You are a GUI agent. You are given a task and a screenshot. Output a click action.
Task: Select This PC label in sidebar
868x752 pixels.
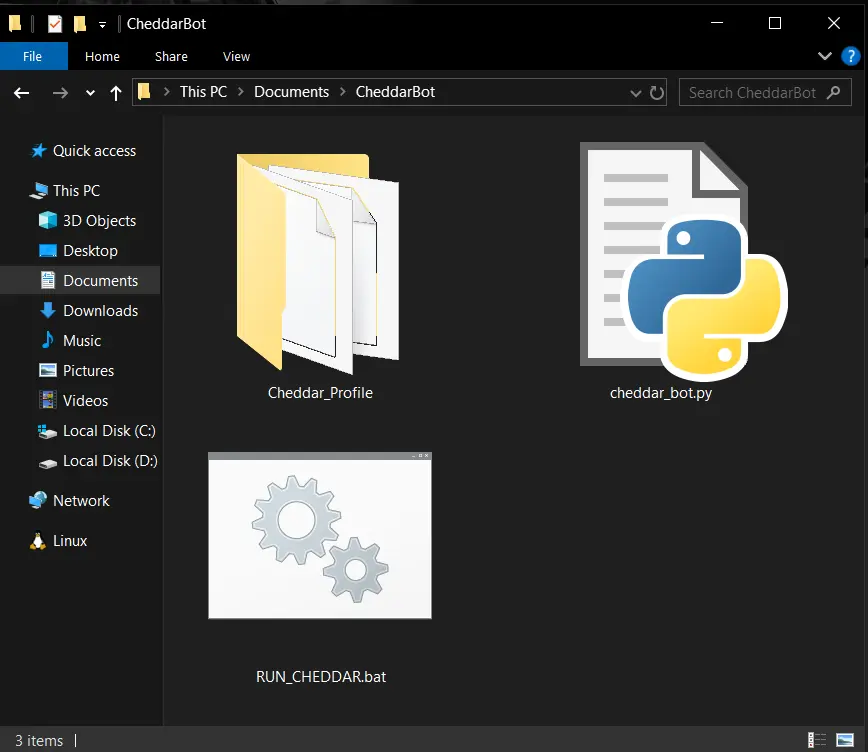(76, 190)
